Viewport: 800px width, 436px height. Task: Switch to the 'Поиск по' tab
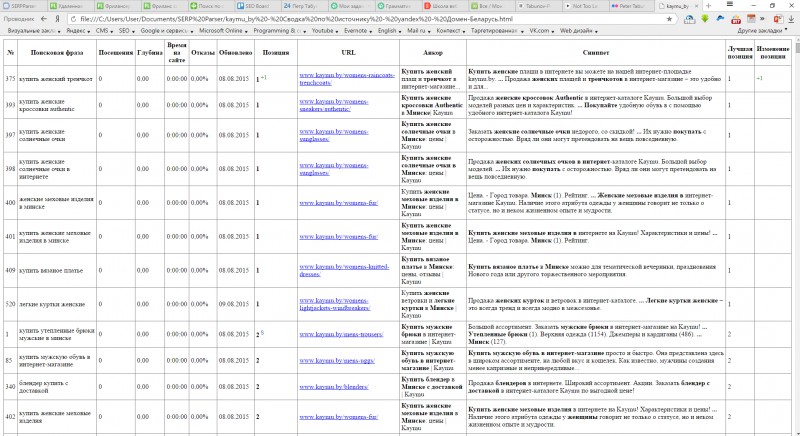click(x=210, y=6)
